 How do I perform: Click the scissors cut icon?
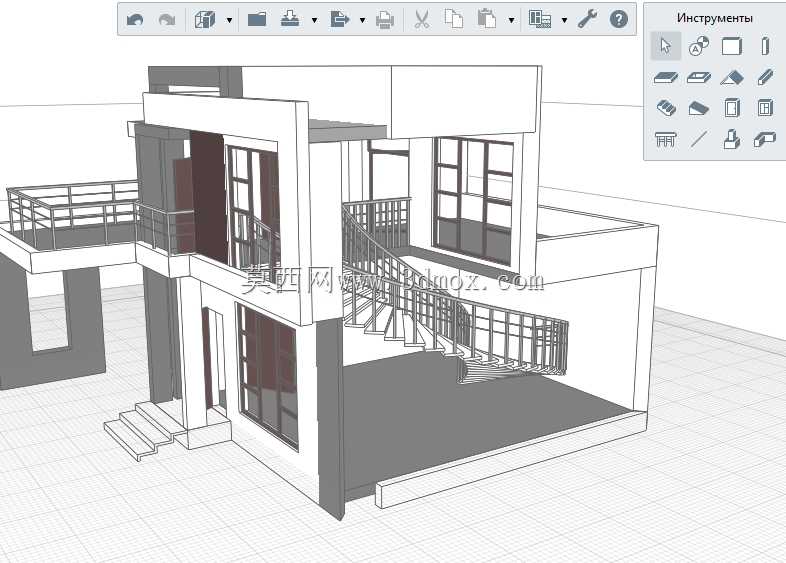422,20
